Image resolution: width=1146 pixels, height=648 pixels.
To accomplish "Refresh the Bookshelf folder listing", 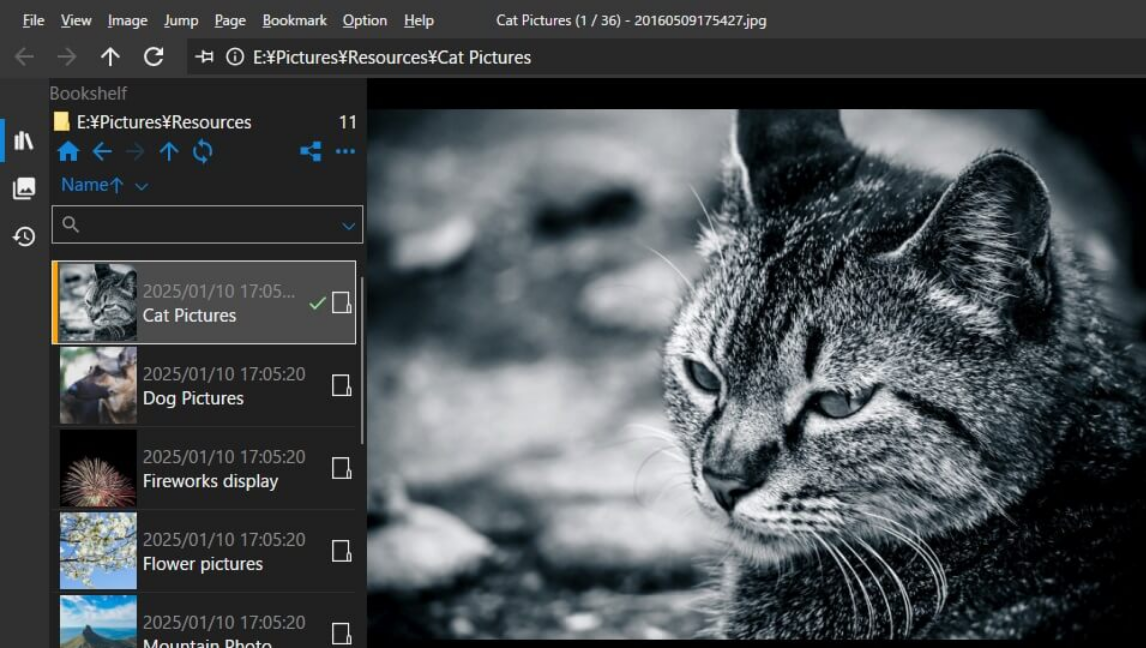I will coord(201,151).
